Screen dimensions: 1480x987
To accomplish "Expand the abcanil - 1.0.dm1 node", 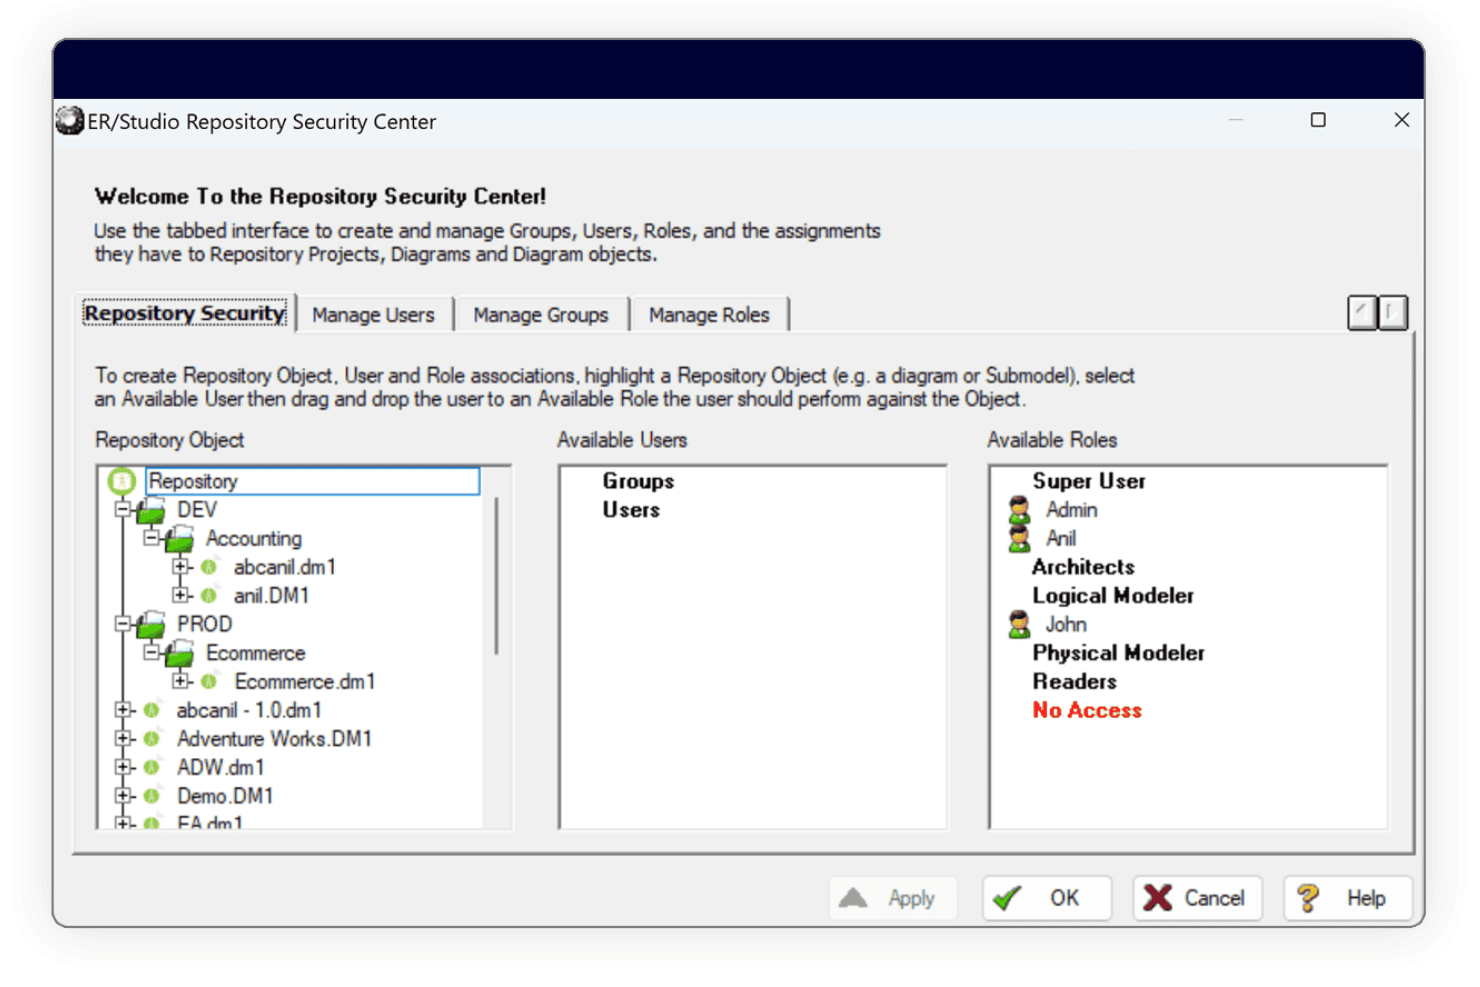I will point(123,710).
